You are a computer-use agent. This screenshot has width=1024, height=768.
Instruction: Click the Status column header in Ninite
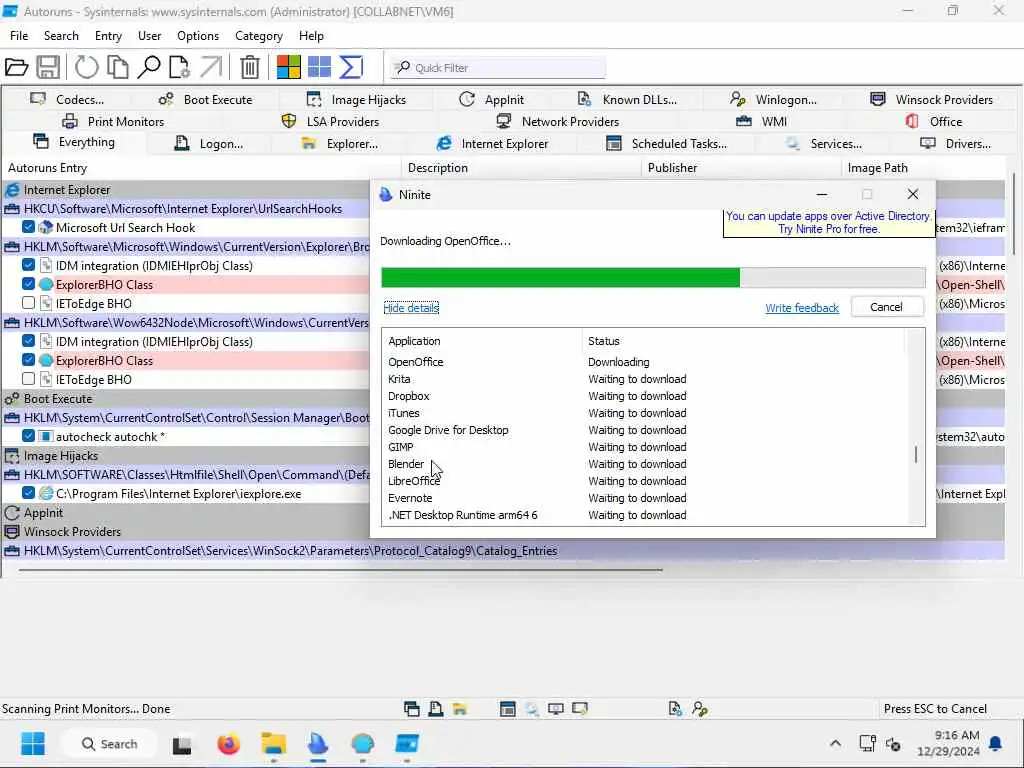[x=603, y=341]
